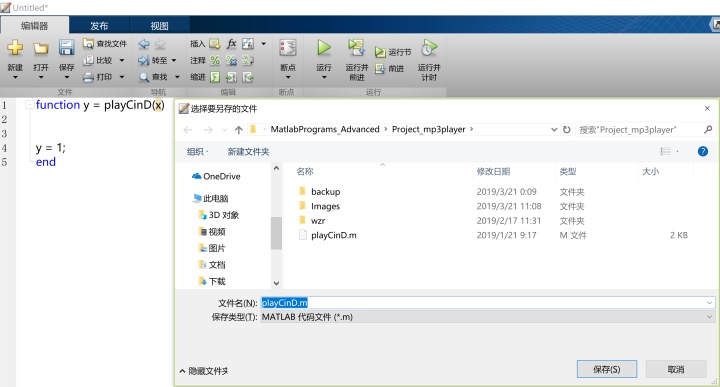Click the fx insert function icon
Image resolution: width=720 pixels, height=387 pixels.
tap(231, 44)
